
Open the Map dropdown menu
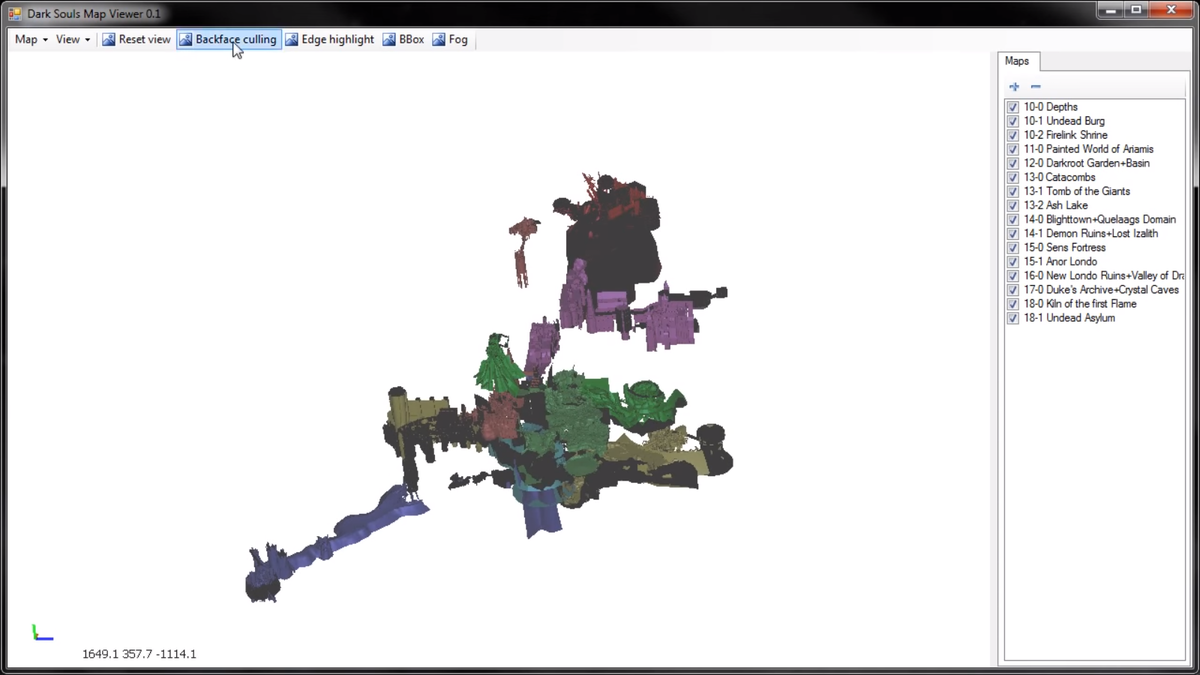[x=32, y=40]
